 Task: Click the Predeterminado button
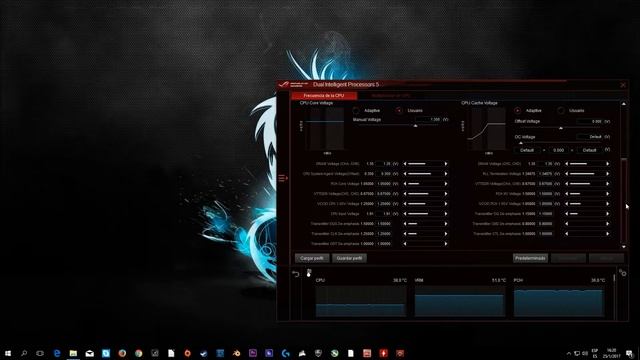530,258
